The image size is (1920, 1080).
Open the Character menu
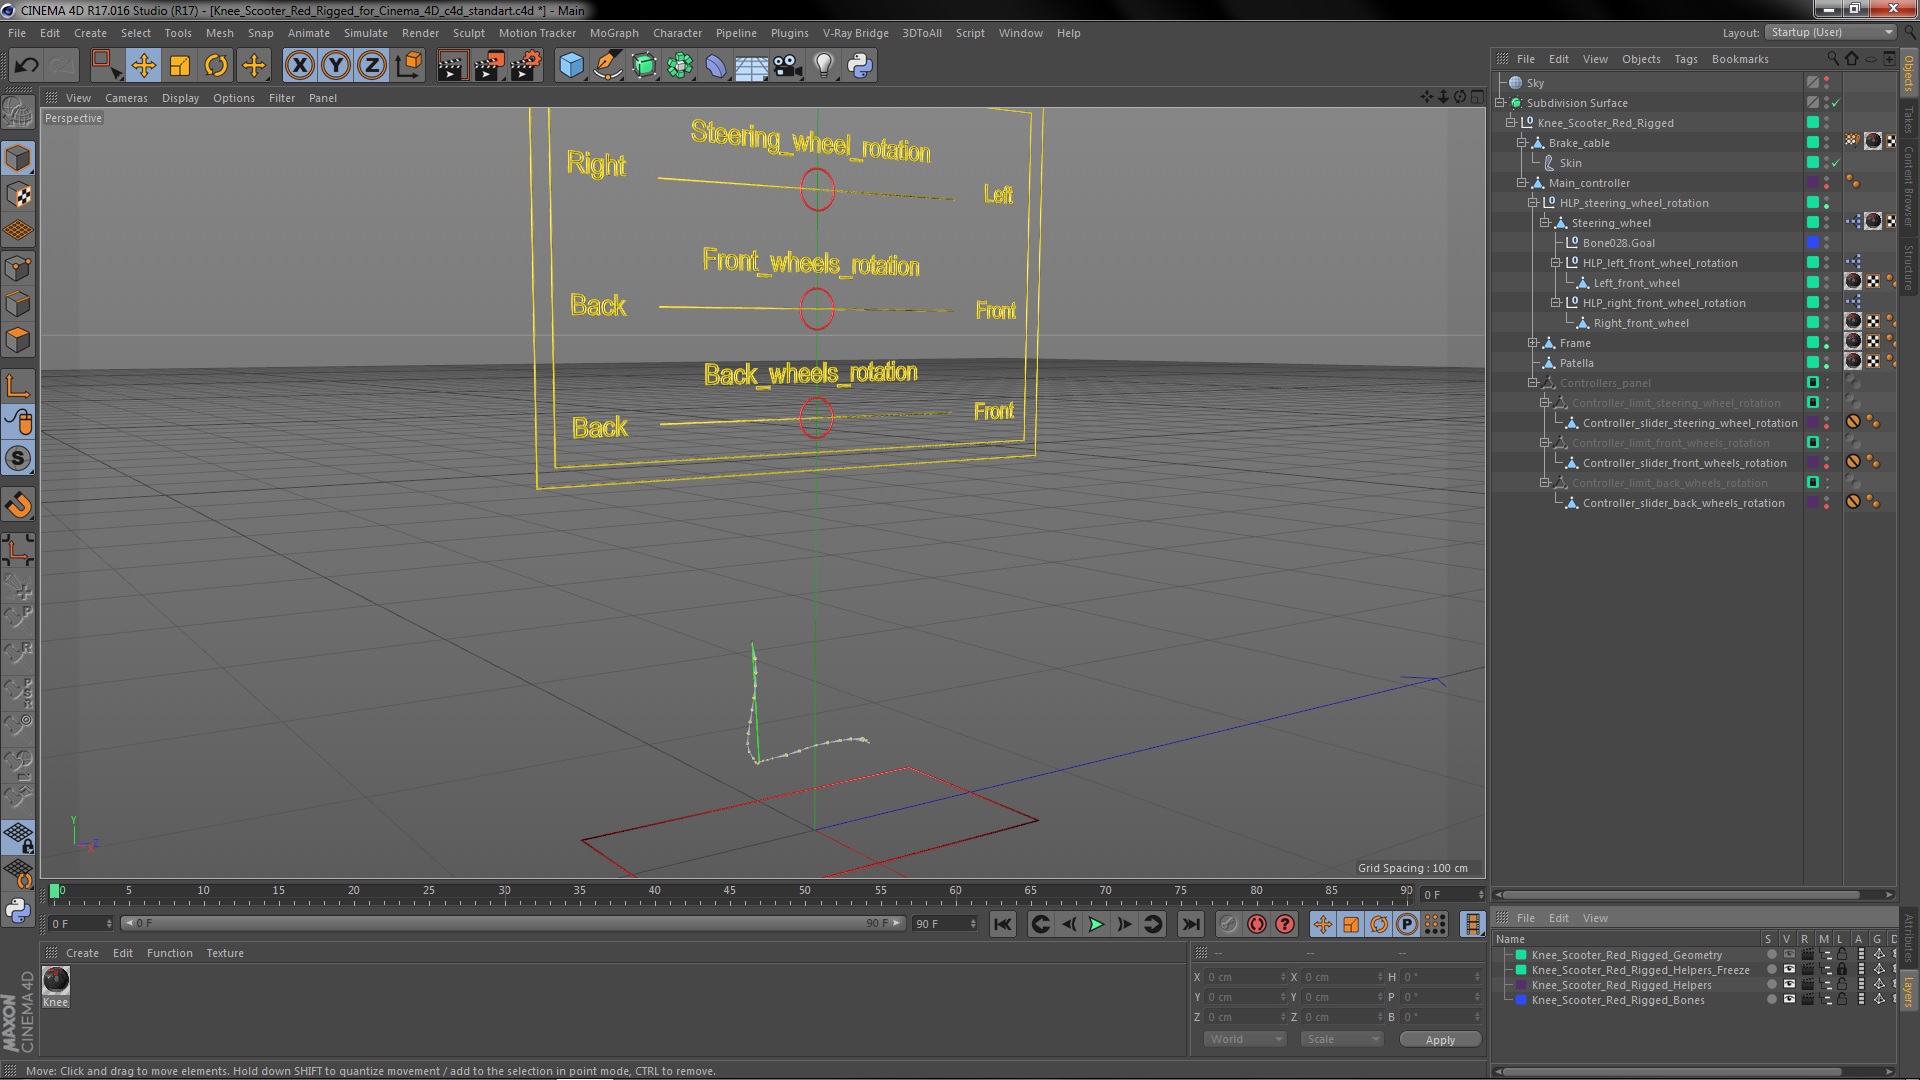pos(677,33)
